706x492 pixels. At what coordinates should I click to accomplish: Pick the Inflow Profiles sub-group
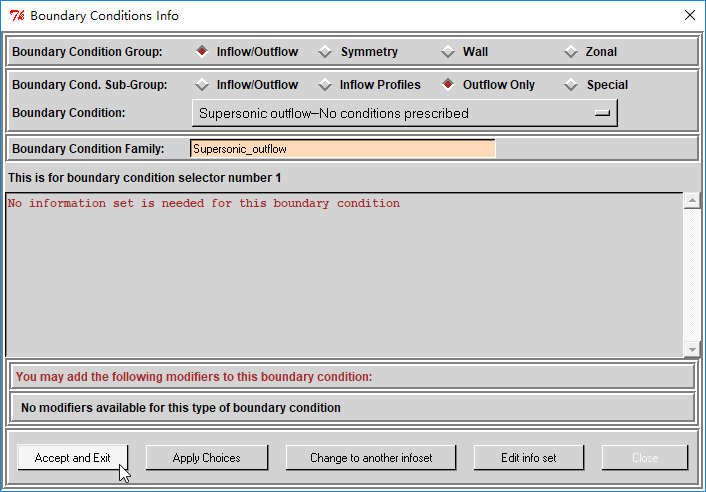click(x=326, y=85)
